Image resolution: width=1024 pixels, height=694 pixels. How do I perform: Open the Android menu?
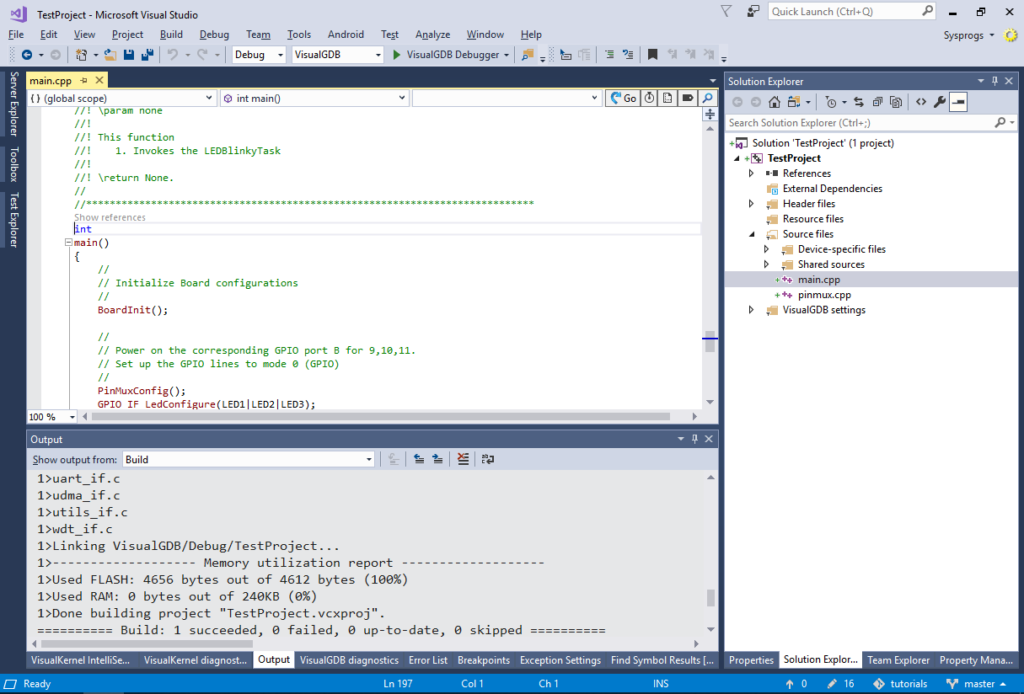[345, 33]
